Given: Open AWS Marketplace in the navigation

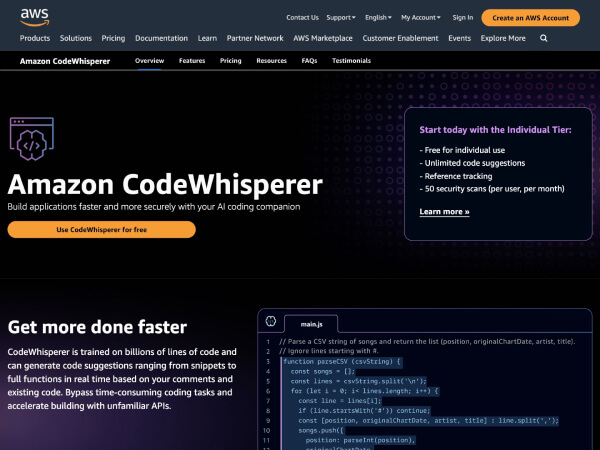Looking at the screenshot, I should point(323,38).
